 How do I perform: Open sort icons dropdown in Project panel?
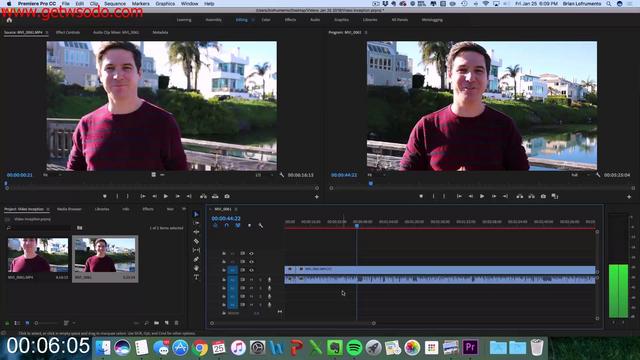[x=68, y=323]
